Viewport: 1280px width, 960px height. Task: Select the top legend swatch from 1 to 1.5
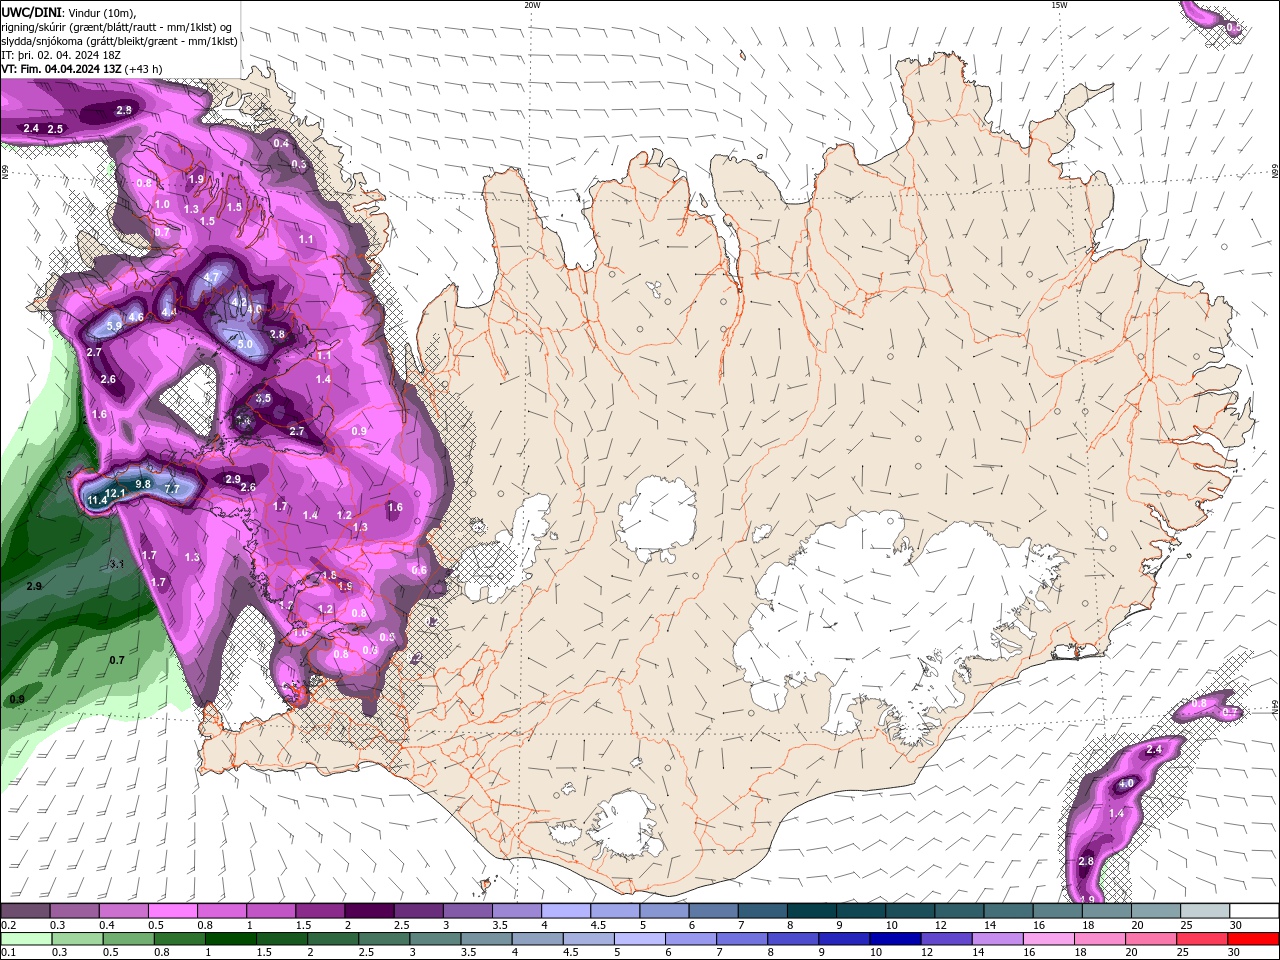coord(271,912)
